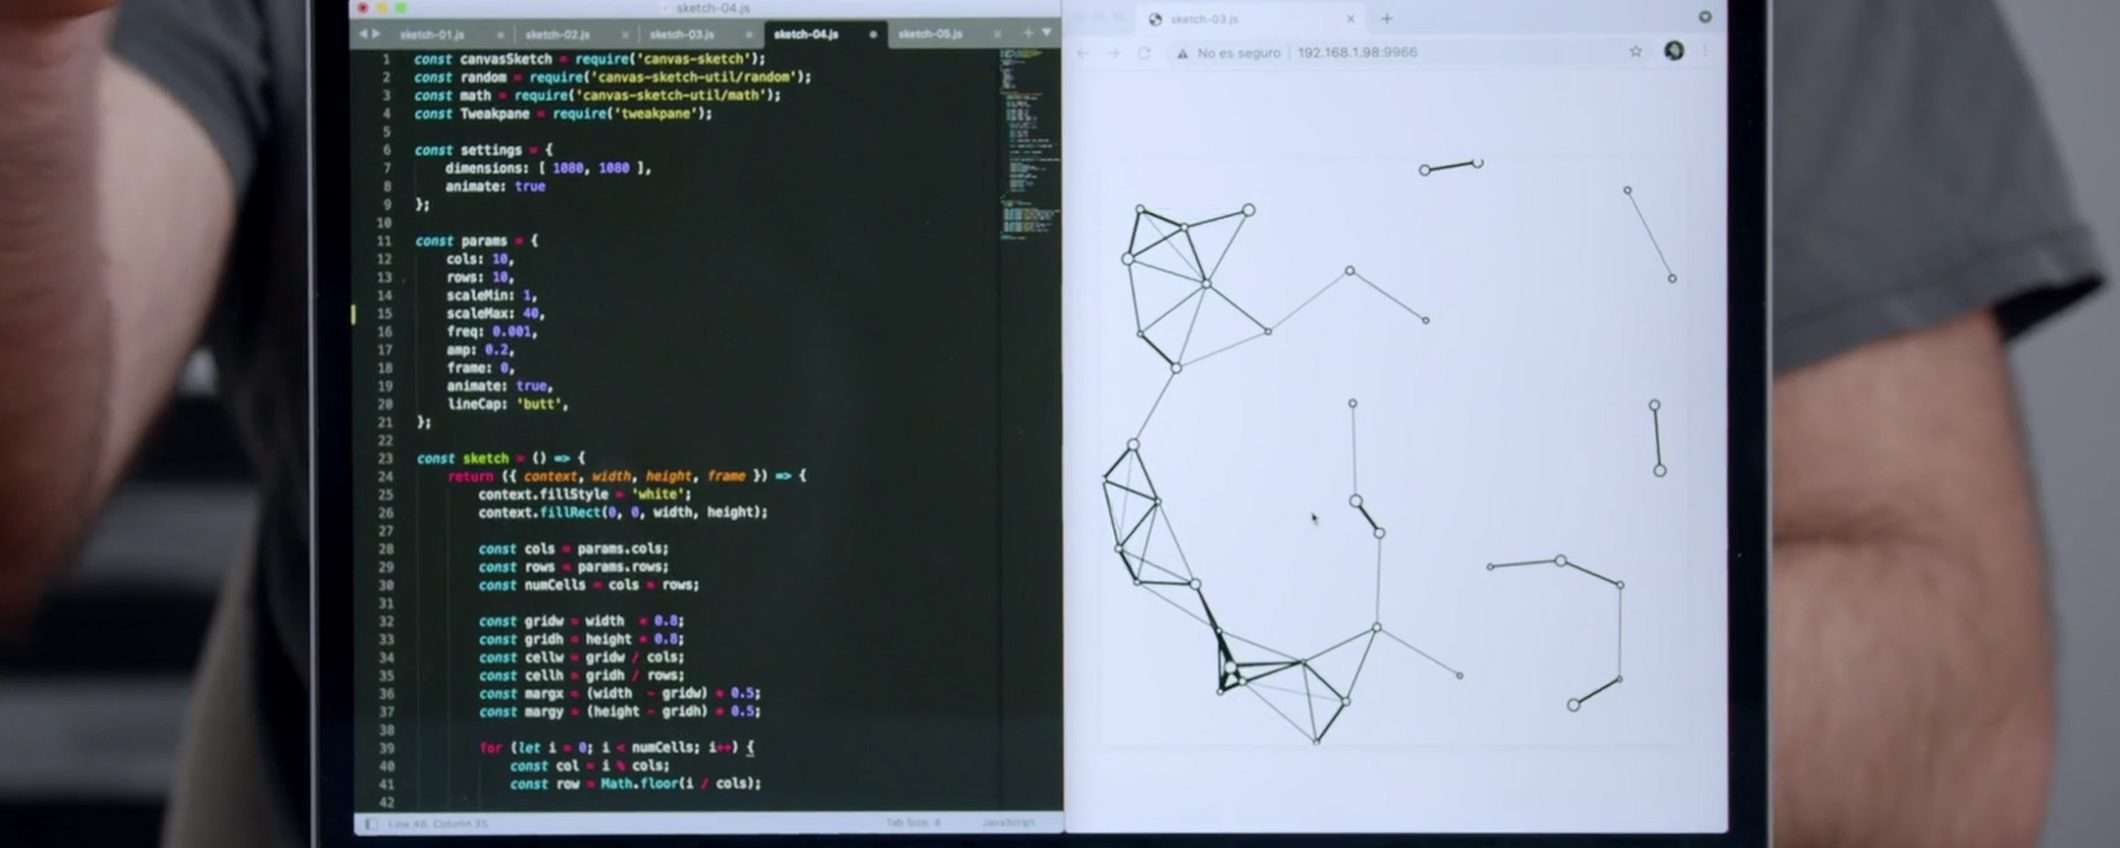Click the sketch-04.js window title

(713, 9)
